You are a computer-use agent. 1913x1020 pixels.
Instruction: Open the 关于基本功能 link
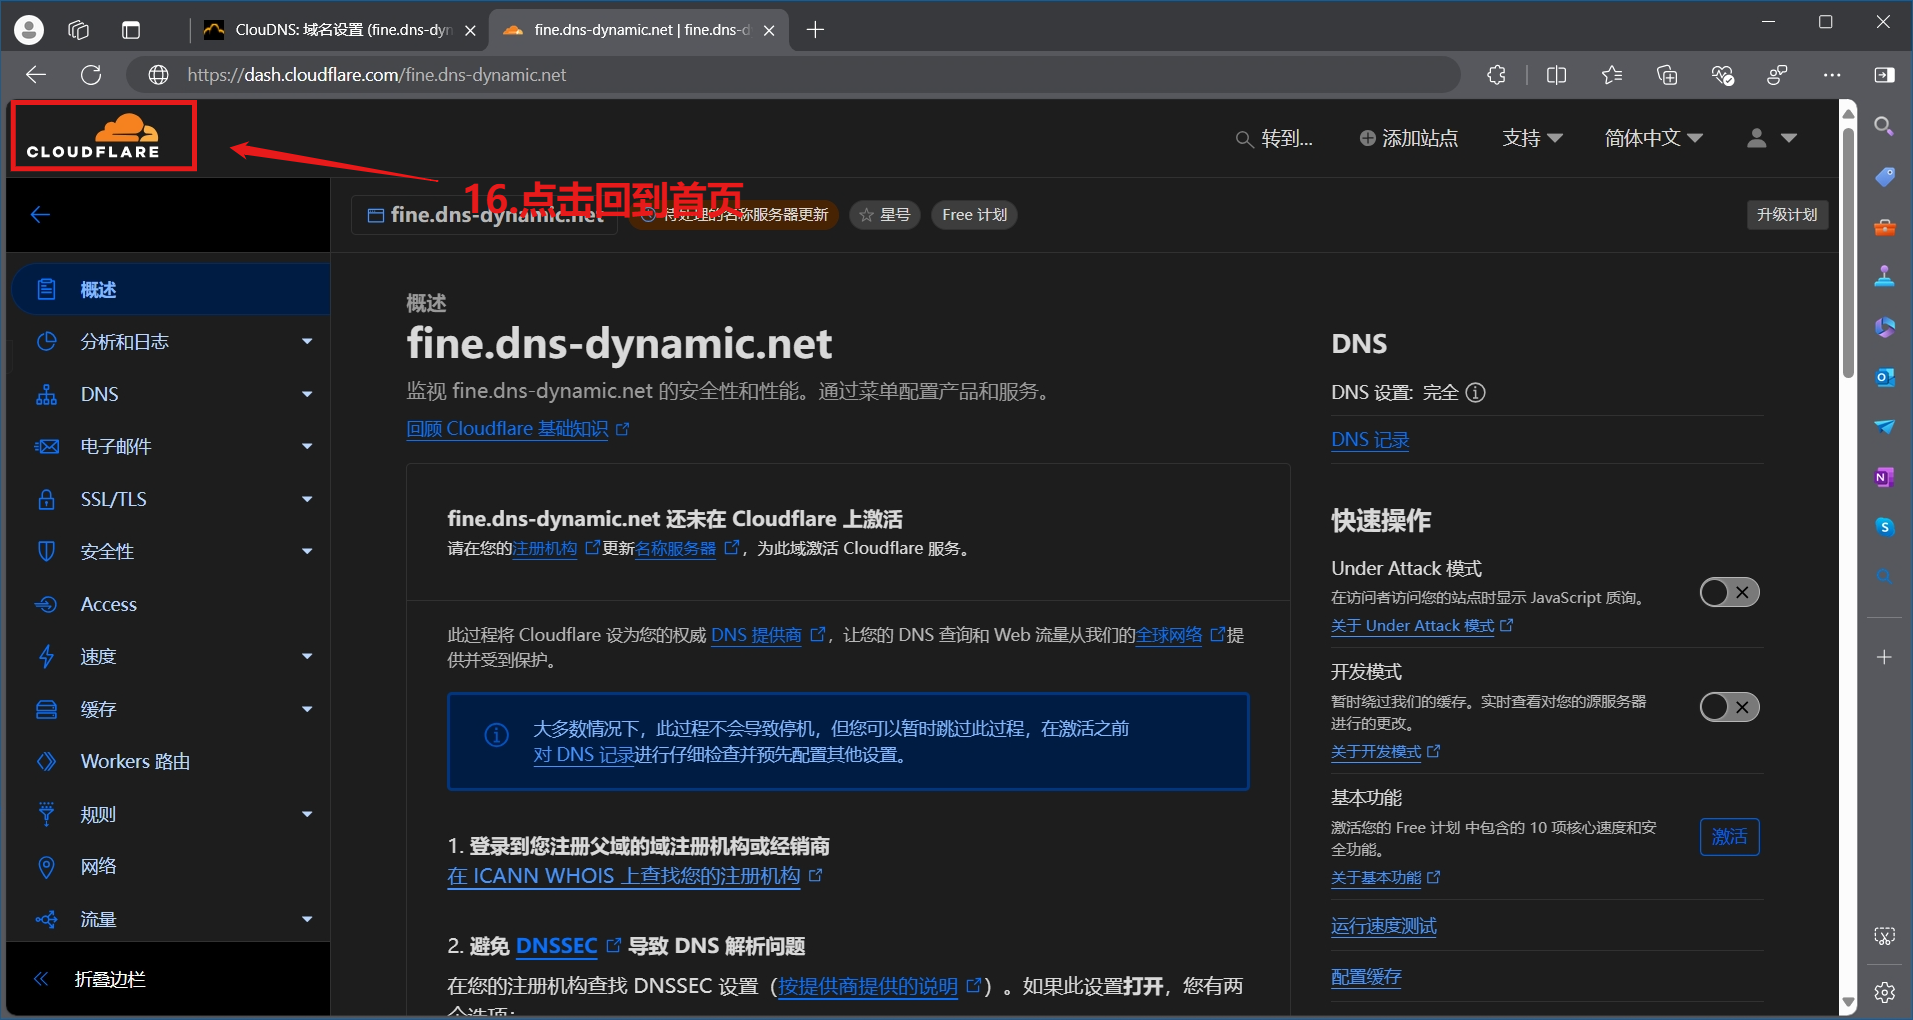point(1376,878)
